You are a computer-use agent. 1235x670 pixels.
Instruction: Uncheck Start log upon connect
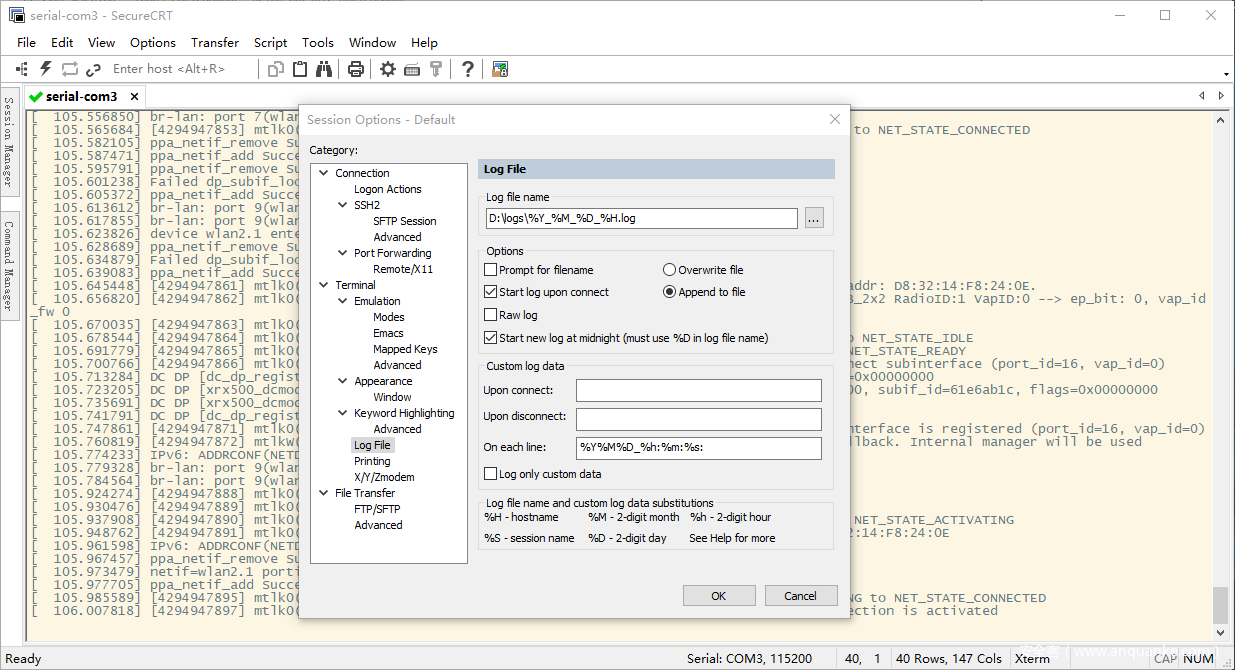tap(491, 292)
